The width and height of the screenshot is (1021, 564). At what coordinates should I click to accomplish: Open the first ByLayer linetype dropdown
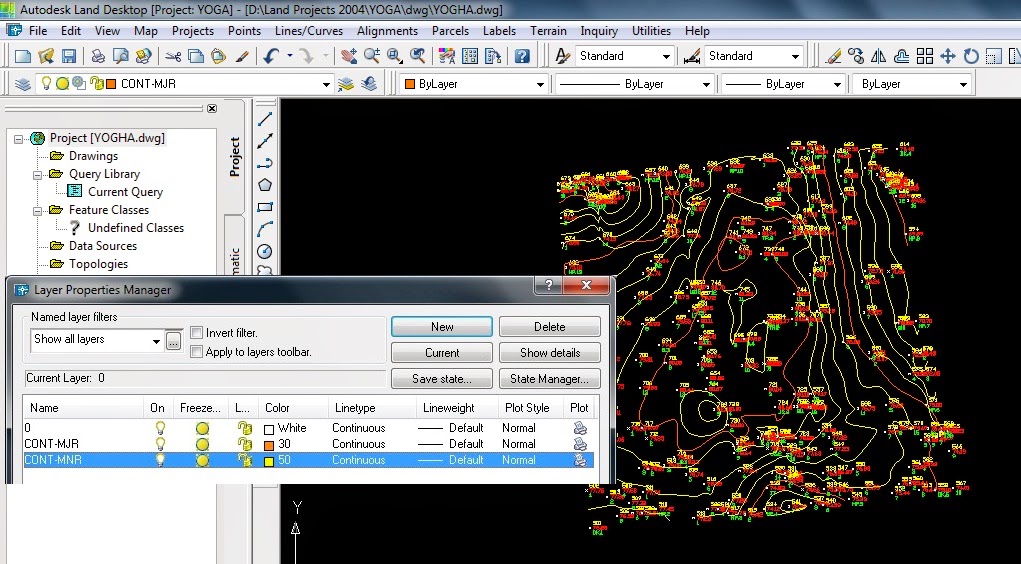coord(706,85)
